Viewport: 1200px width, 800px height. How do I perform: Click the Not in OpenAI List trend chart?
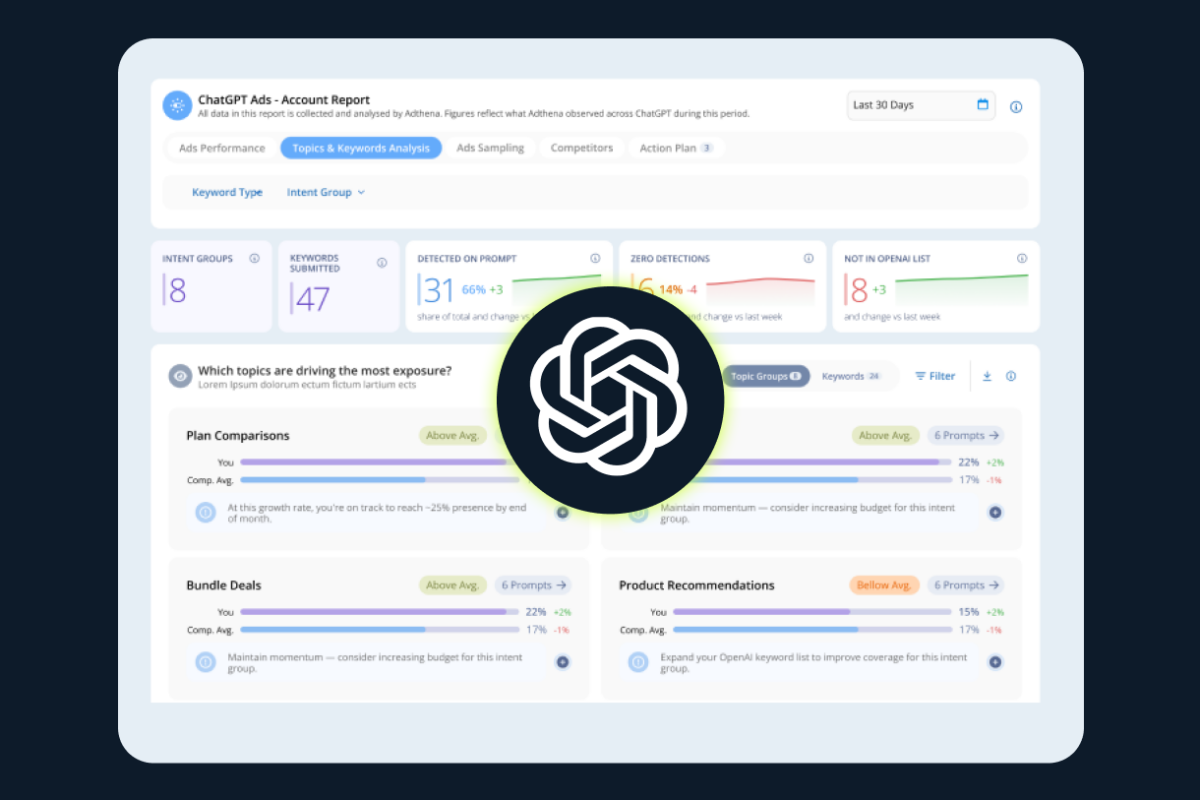(x=961, y=289)
